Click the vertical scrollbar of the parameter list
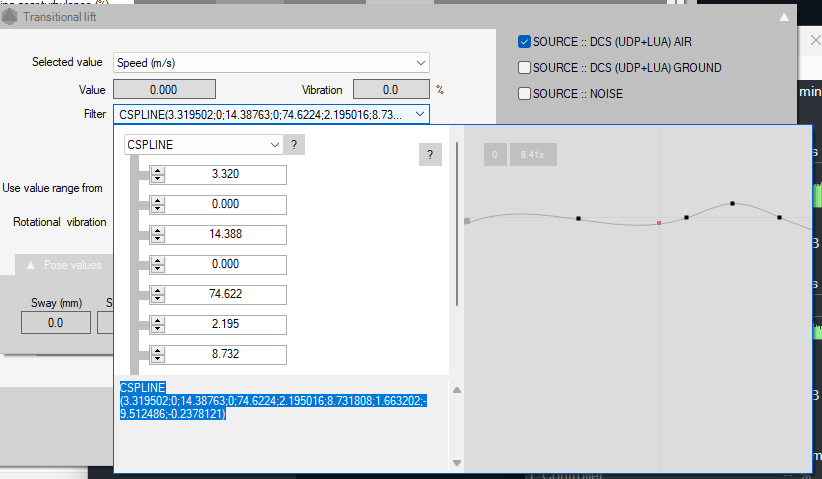822x479 pixels. (x=457, y=225)
